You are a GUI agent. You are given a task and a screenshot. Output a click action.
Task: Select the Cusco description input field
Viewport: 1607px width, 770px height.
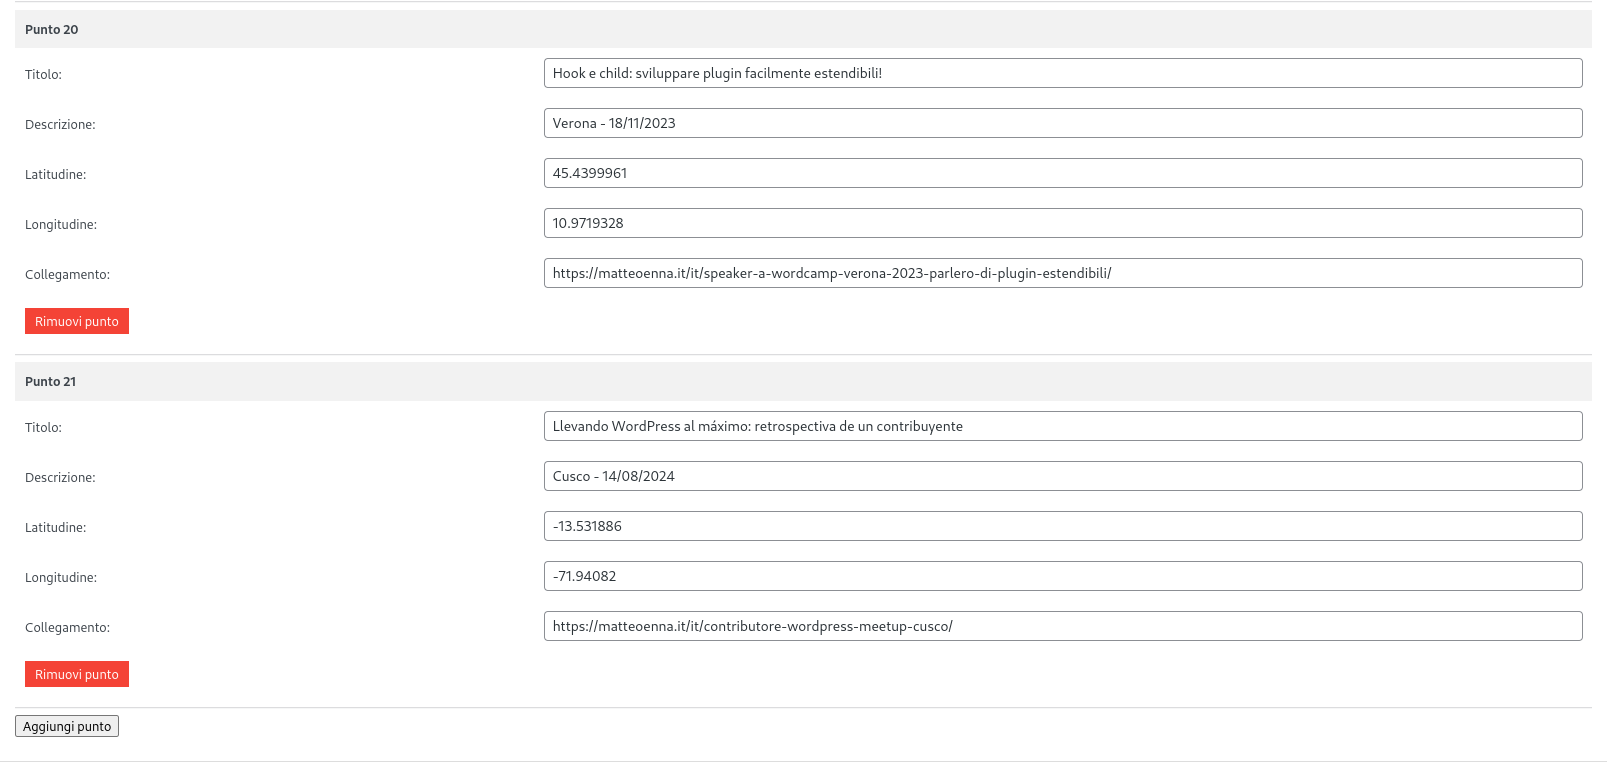pyautogui.click(x=1063, y=476)
